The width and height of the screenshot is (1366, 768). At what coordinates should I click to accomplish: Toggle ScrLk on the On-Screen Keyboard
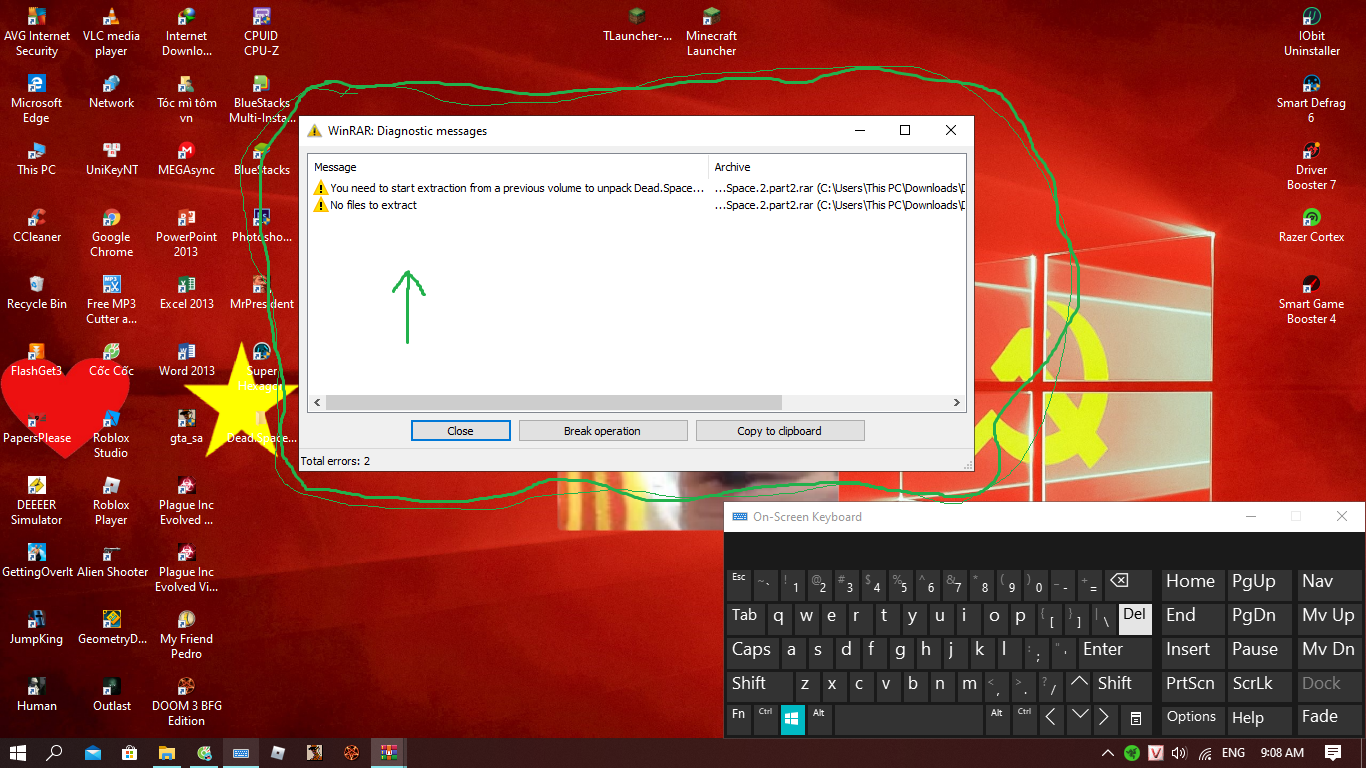(1251, 684)
